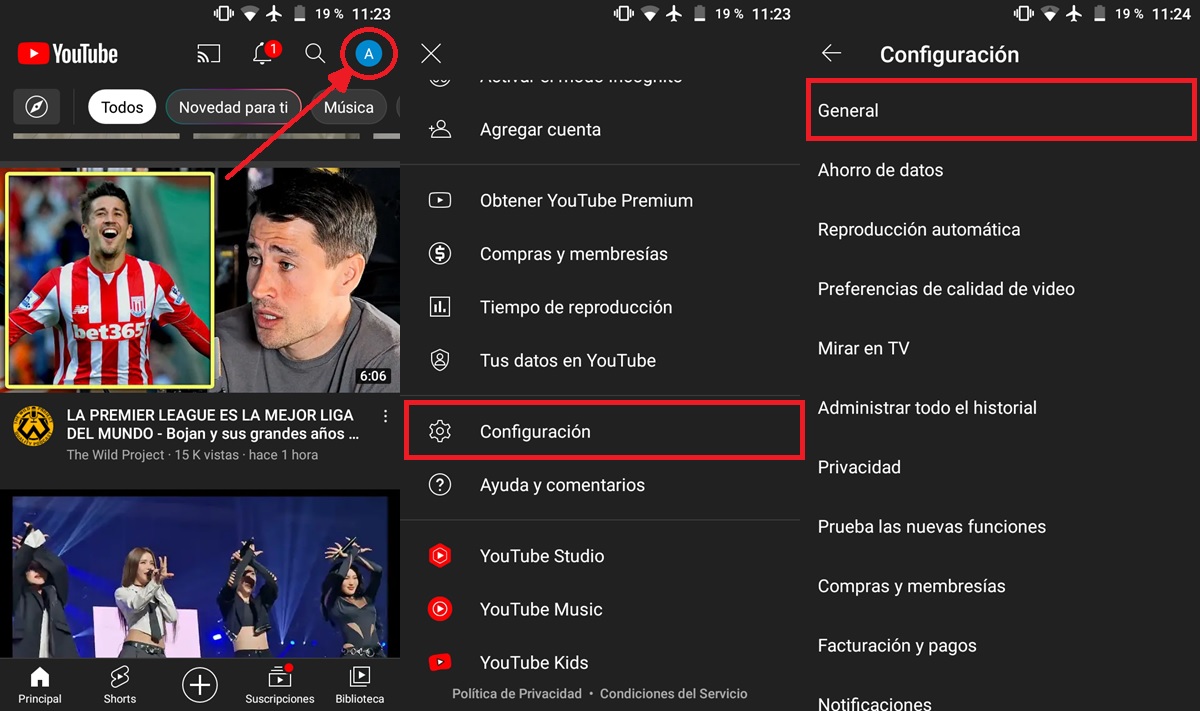Switch to the Shorts tab
Screen dimensions: 1200x711
[x=119, y=685]
